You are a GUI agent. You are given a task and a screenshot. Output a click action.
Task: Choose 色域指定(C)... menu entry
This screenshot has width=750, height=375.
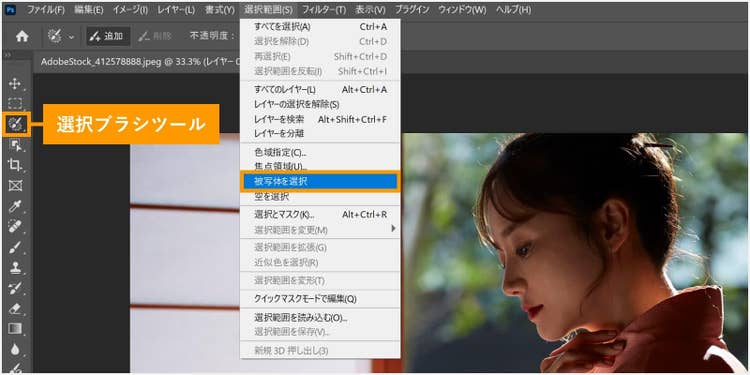tap(320, 153)
